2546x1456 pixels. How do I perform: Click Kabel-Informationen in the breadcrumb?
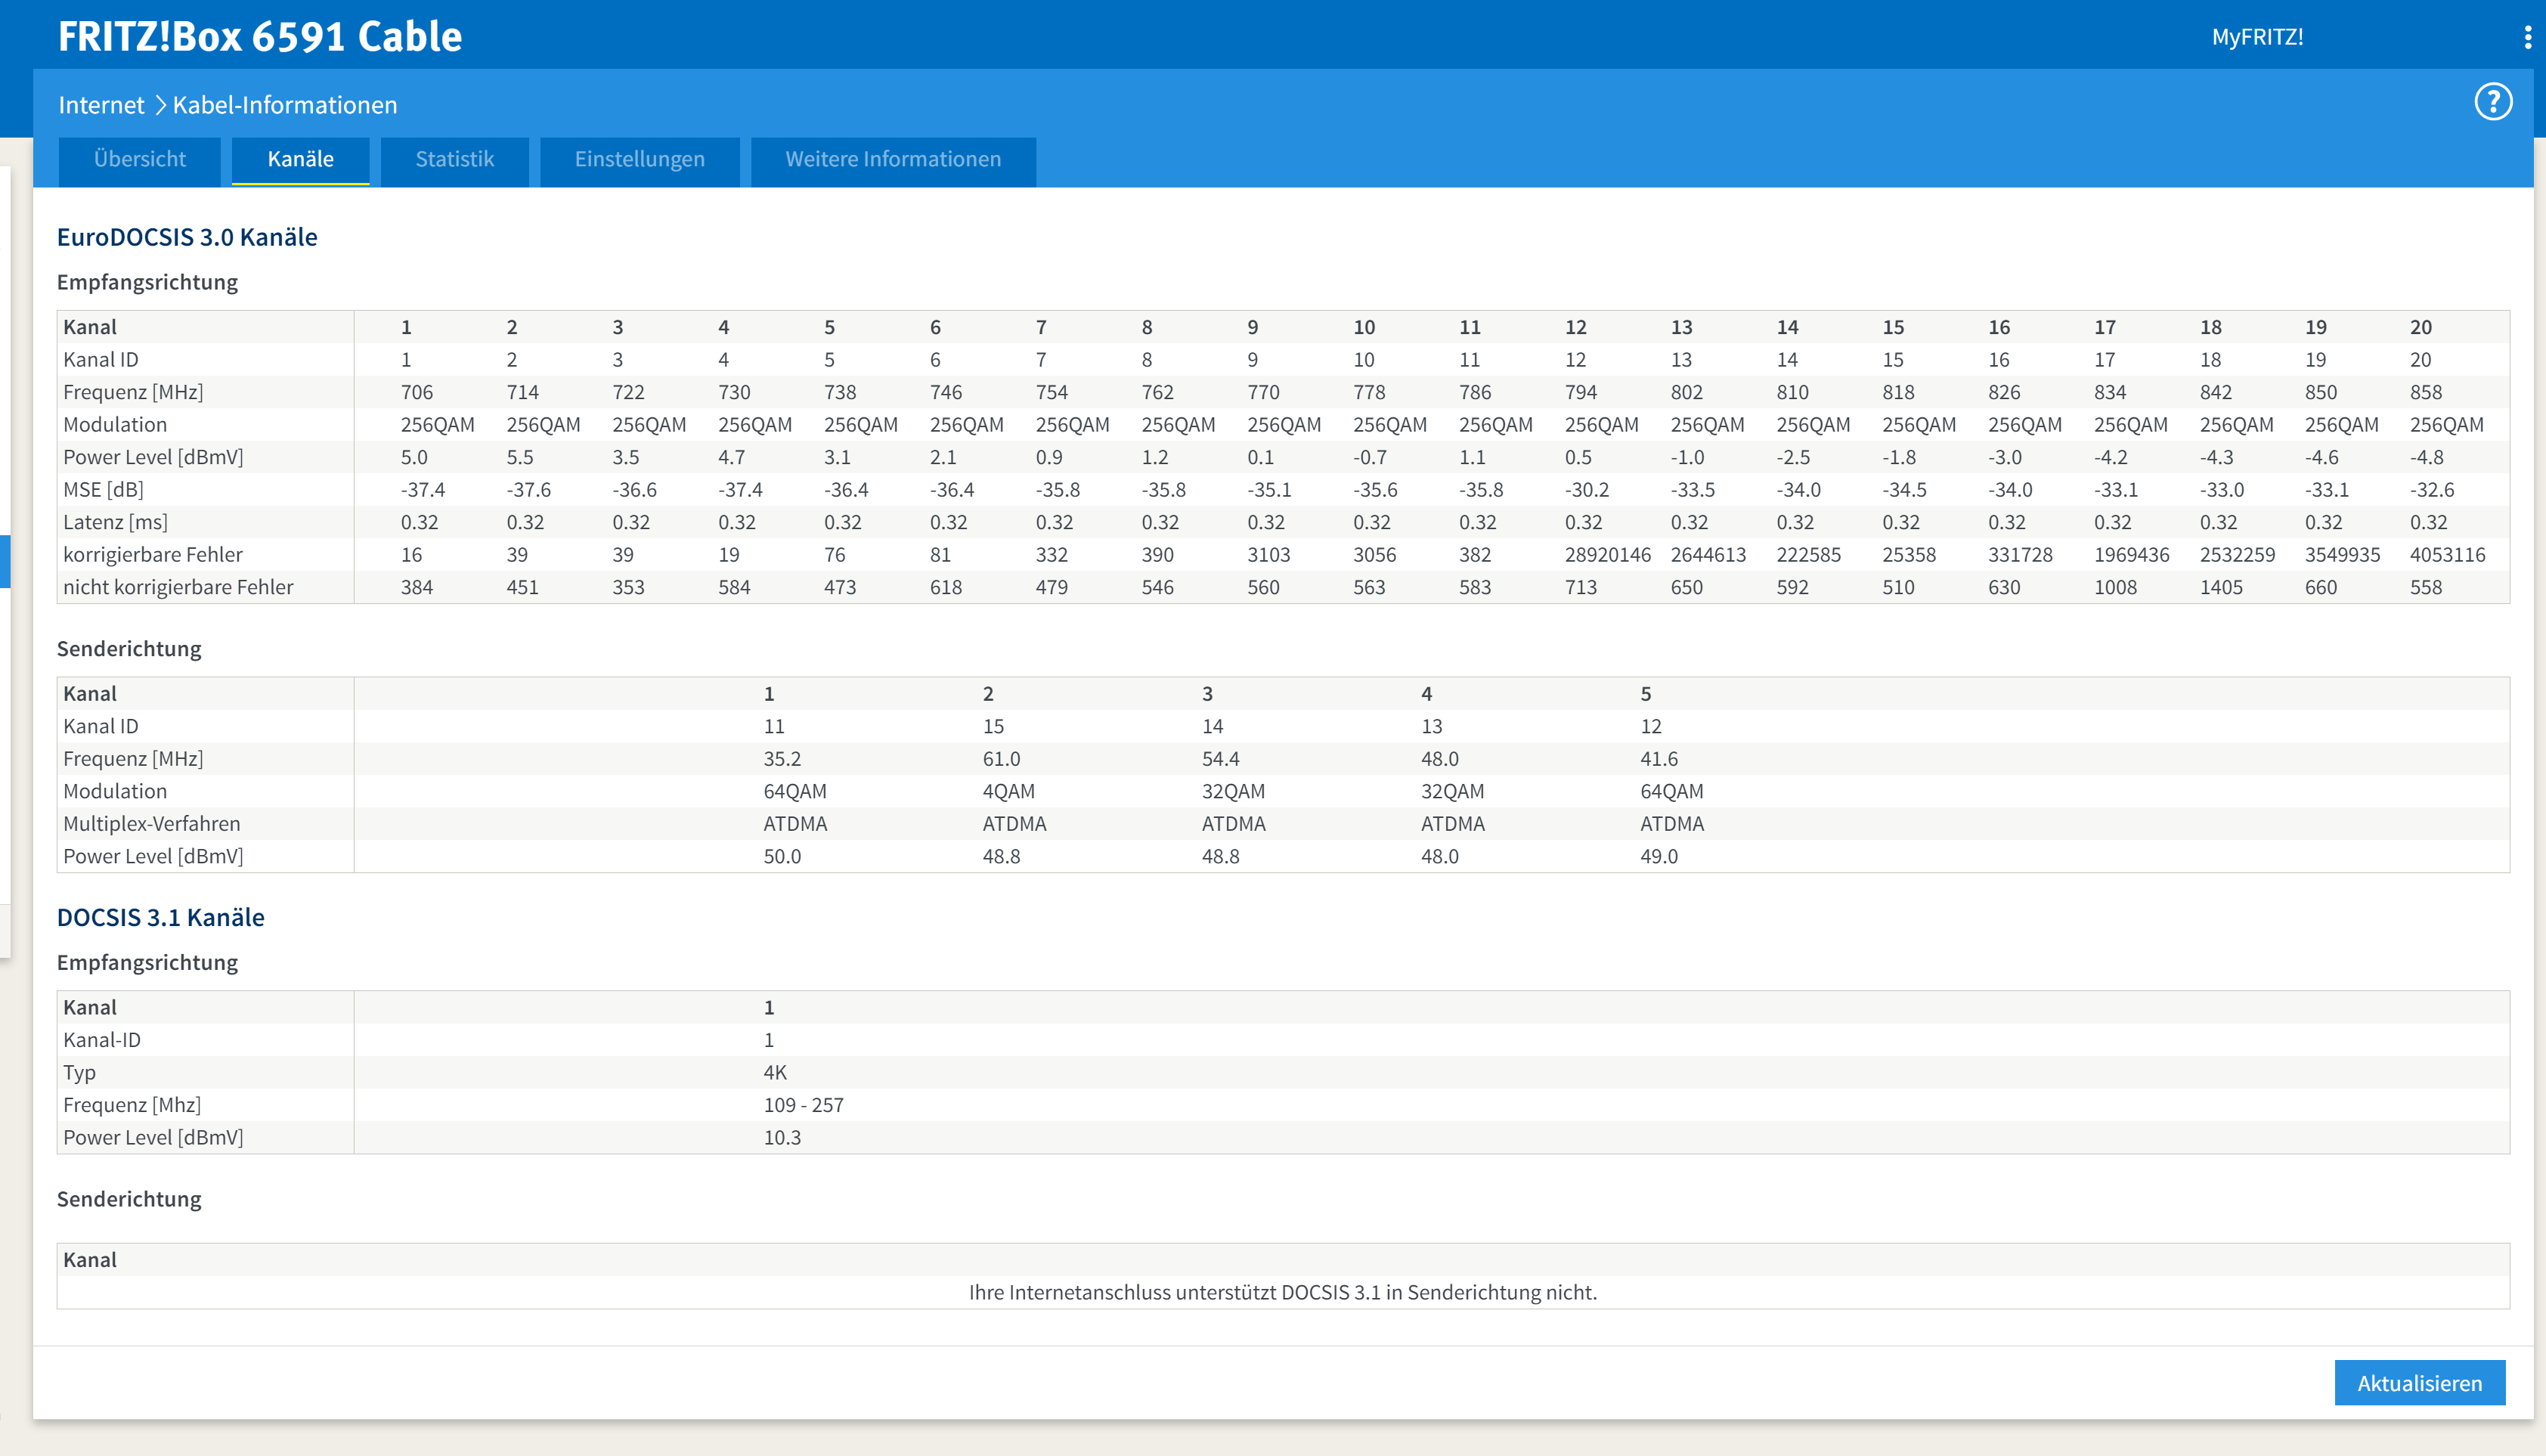click(x=285, y=105)
